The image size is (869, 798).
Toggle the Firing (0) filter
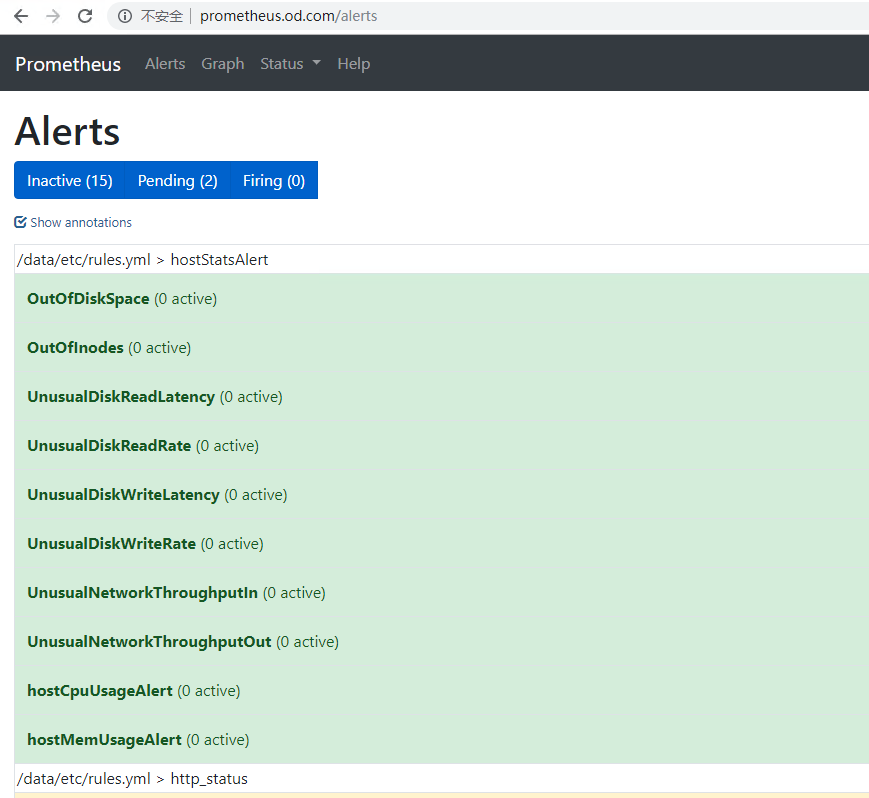[273, 181]
